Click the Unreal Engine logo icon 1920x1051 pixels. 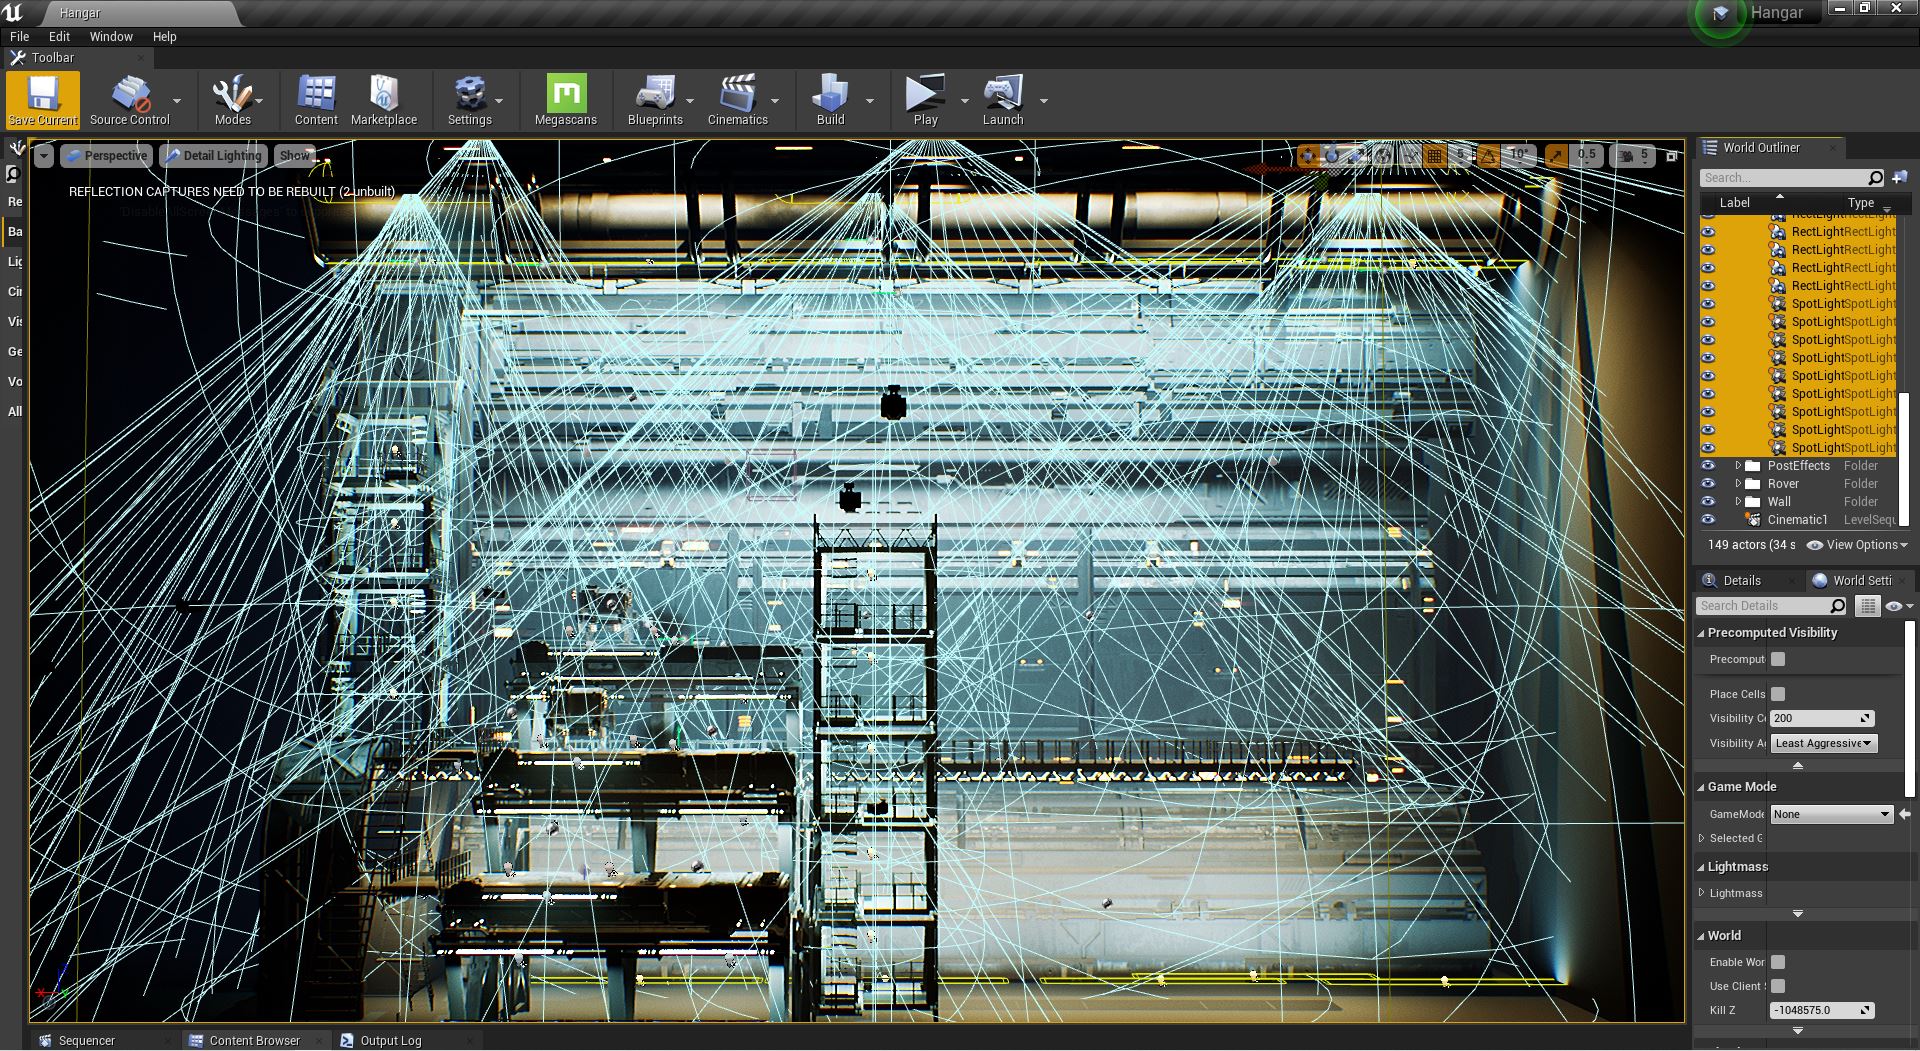tap(12, 12)
